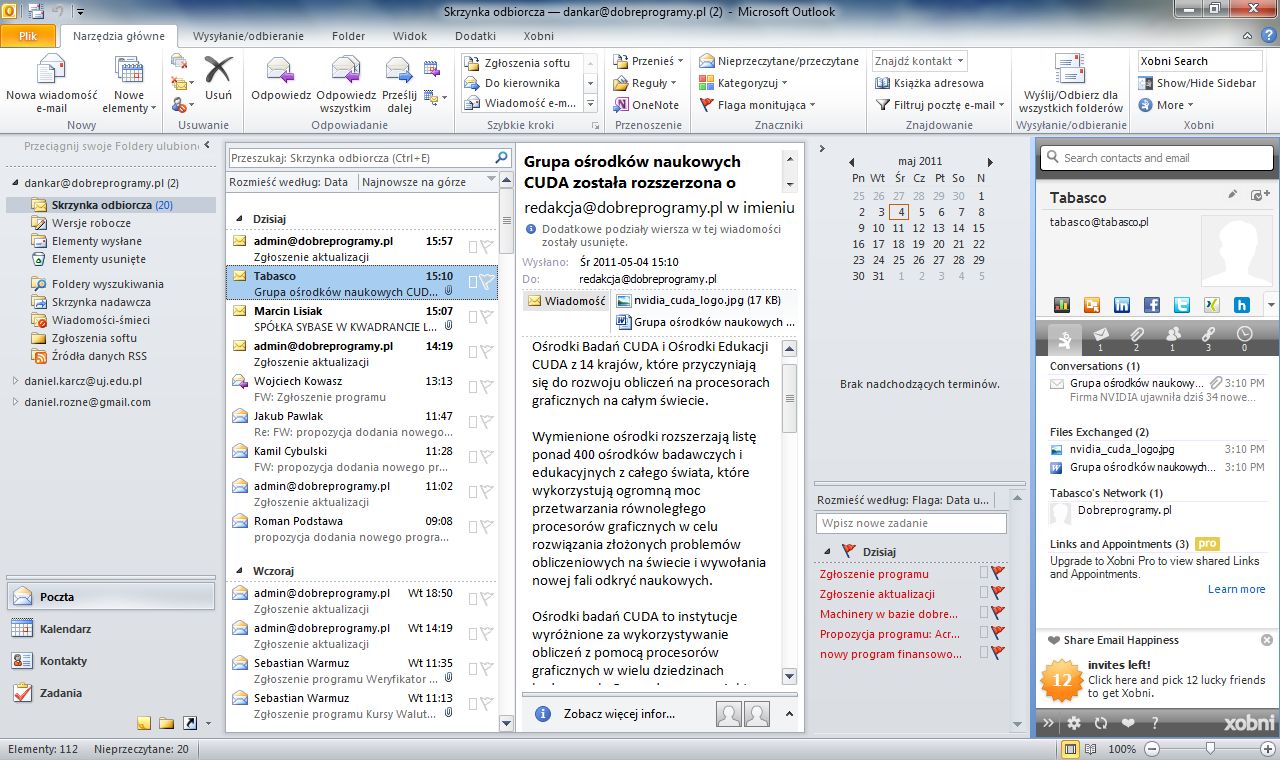Reply to all with Odpowiedz wszystkim
The height and width of the screenshot is (760, 1280).
click(x=346, y=85)
